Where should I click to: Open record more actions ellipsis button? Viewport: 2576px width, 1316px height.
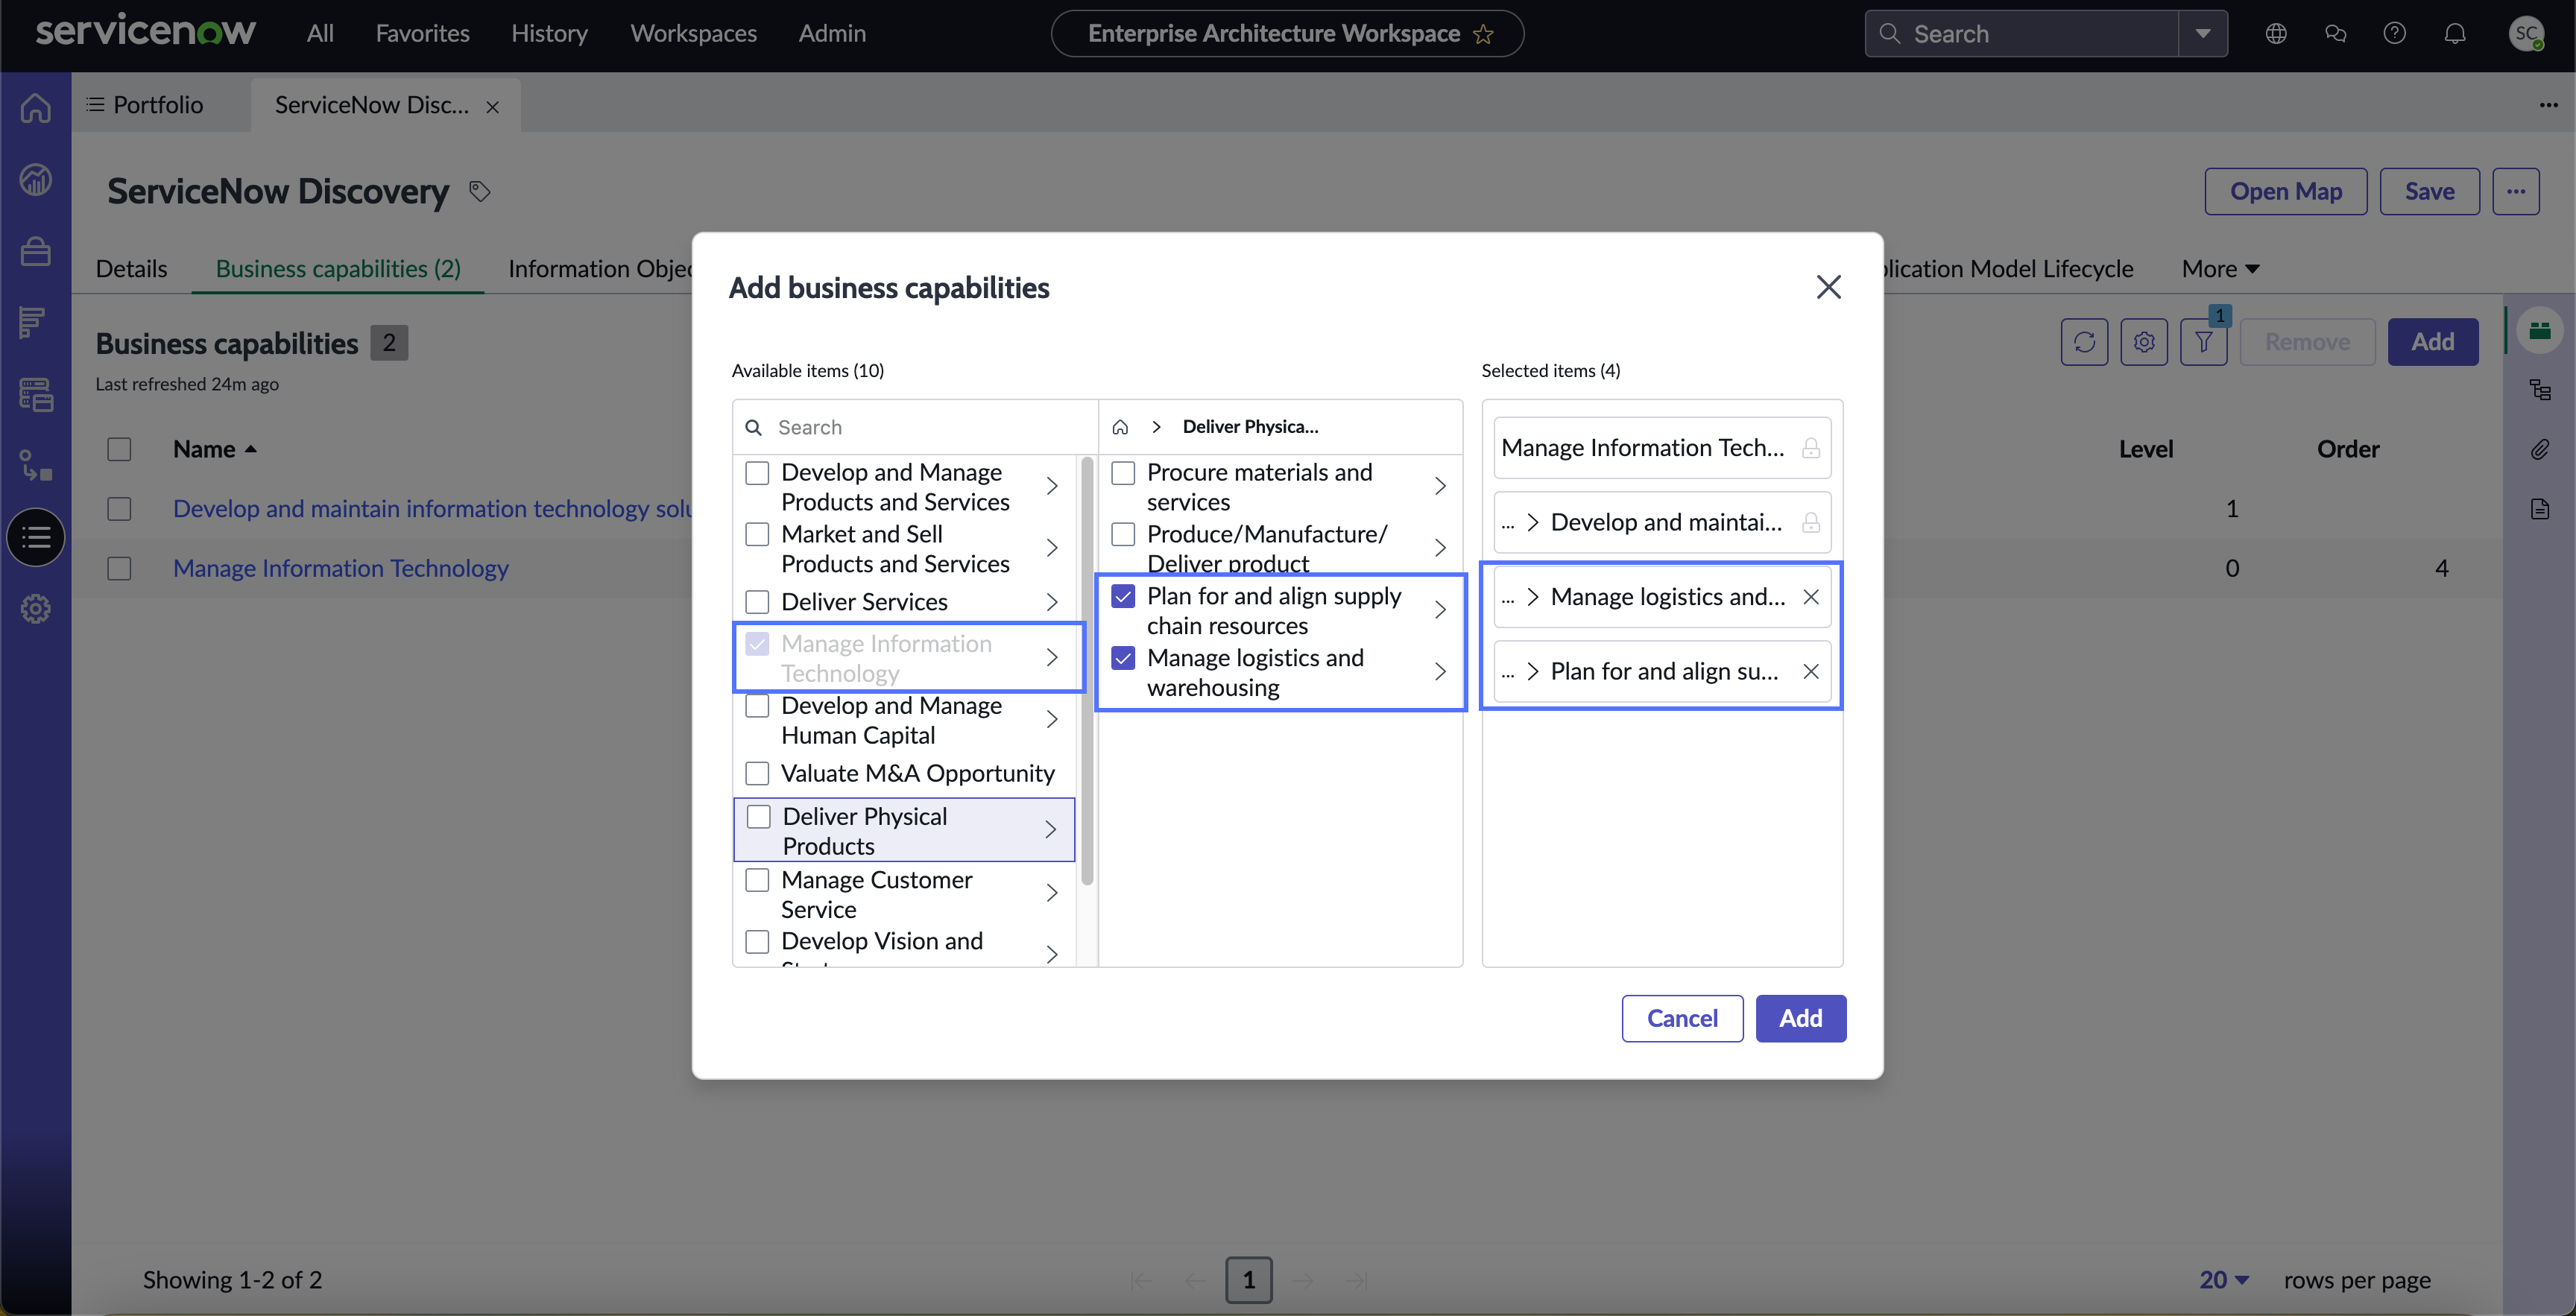(x=2516, y=191)
